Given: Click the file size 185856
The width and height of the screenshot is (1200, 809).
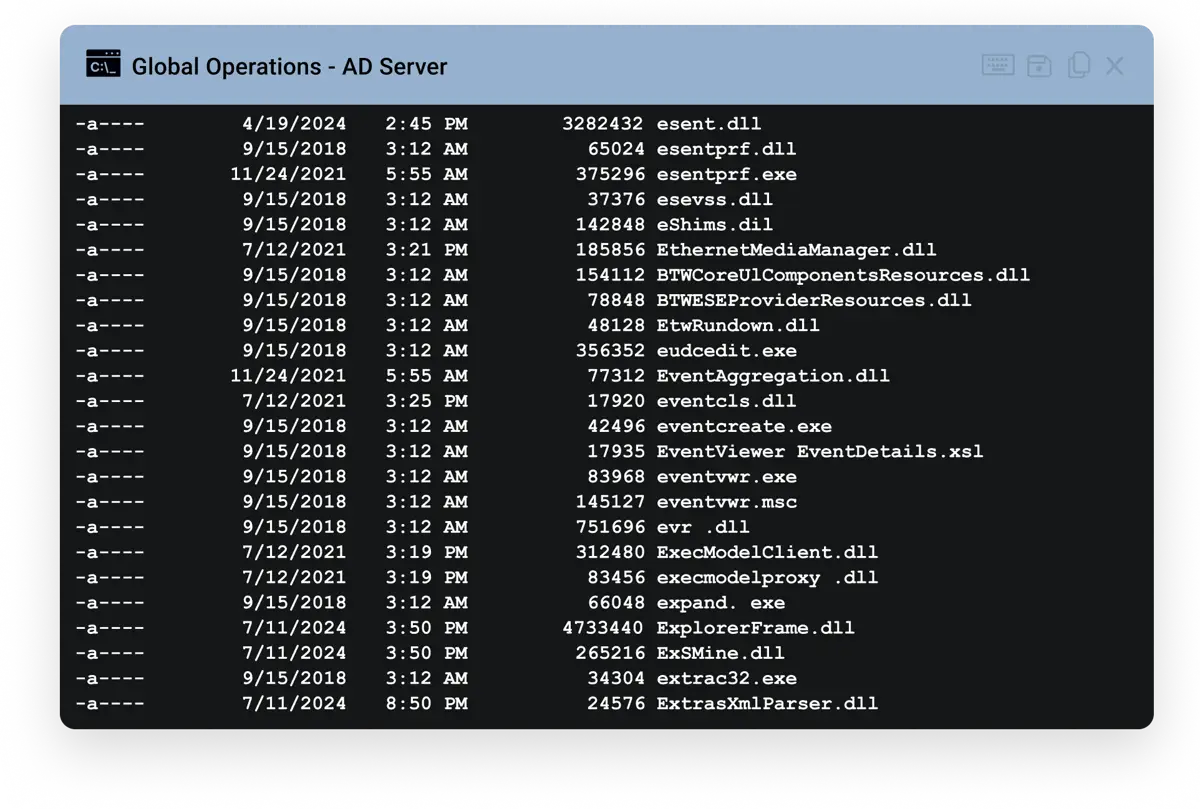Looking at the screenshot, I should (x=609, y=250).
